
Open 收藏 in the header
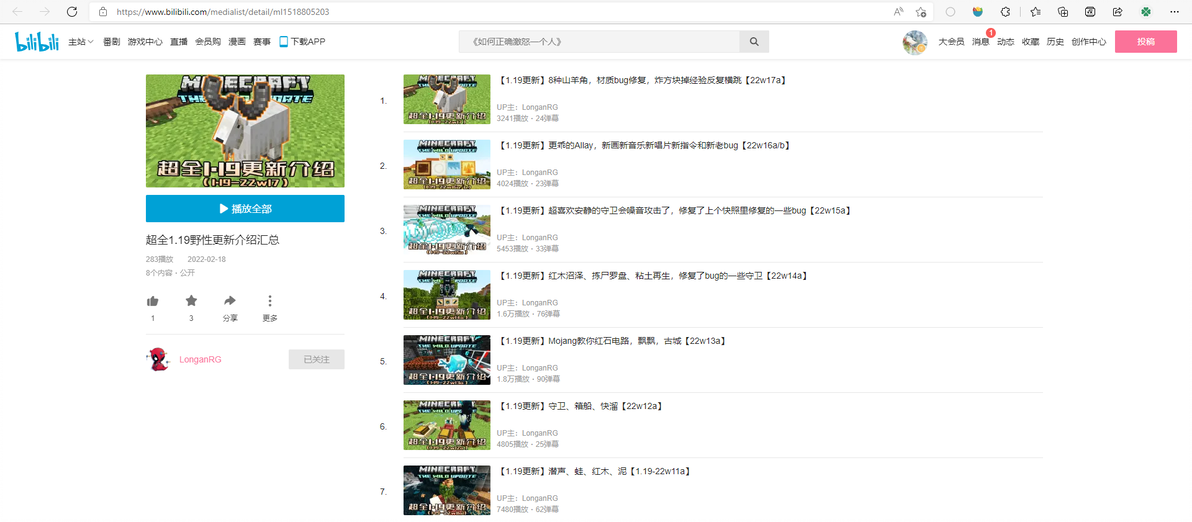[x=1030, y=42]
